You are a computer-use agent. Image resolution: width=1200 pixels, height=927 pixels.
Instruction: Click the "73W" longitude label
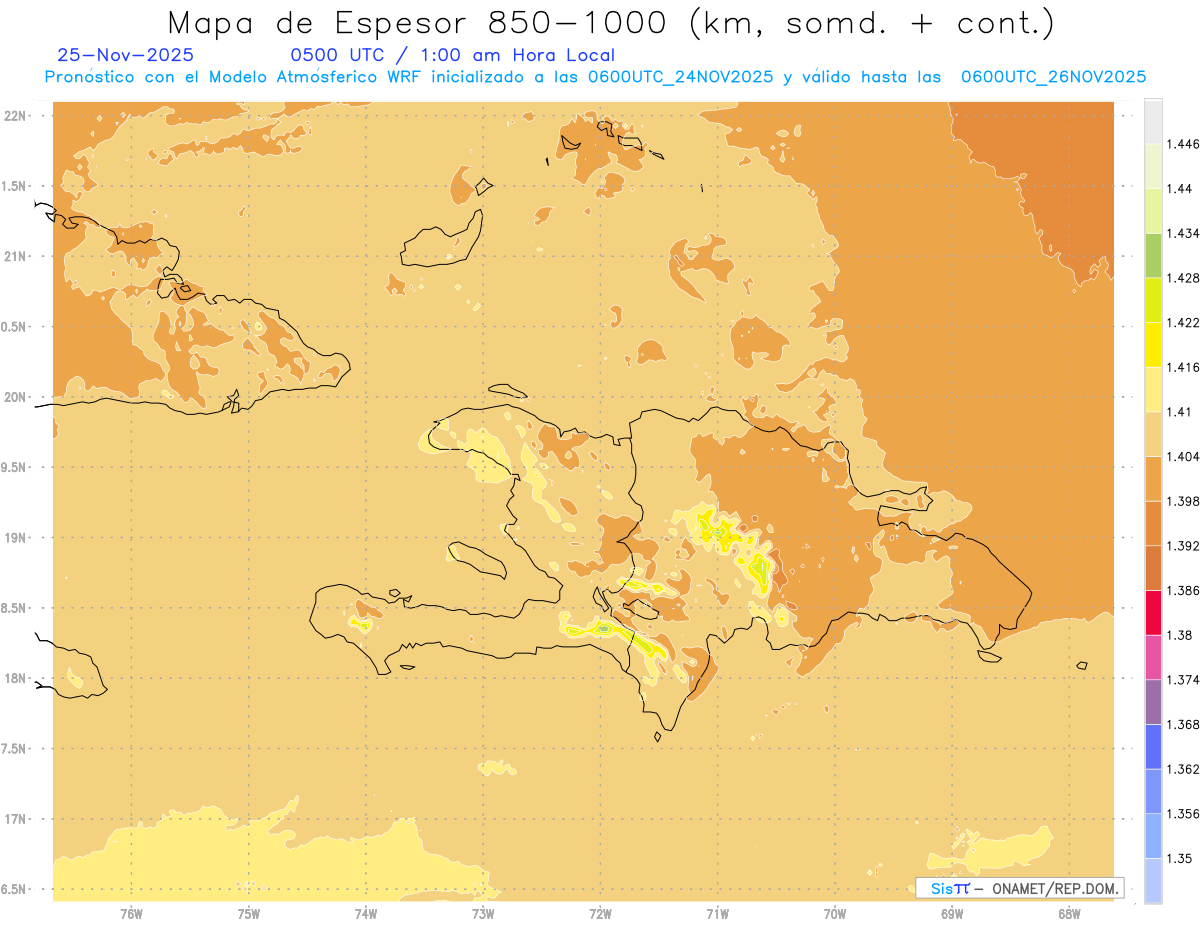[x=483, y=913]
